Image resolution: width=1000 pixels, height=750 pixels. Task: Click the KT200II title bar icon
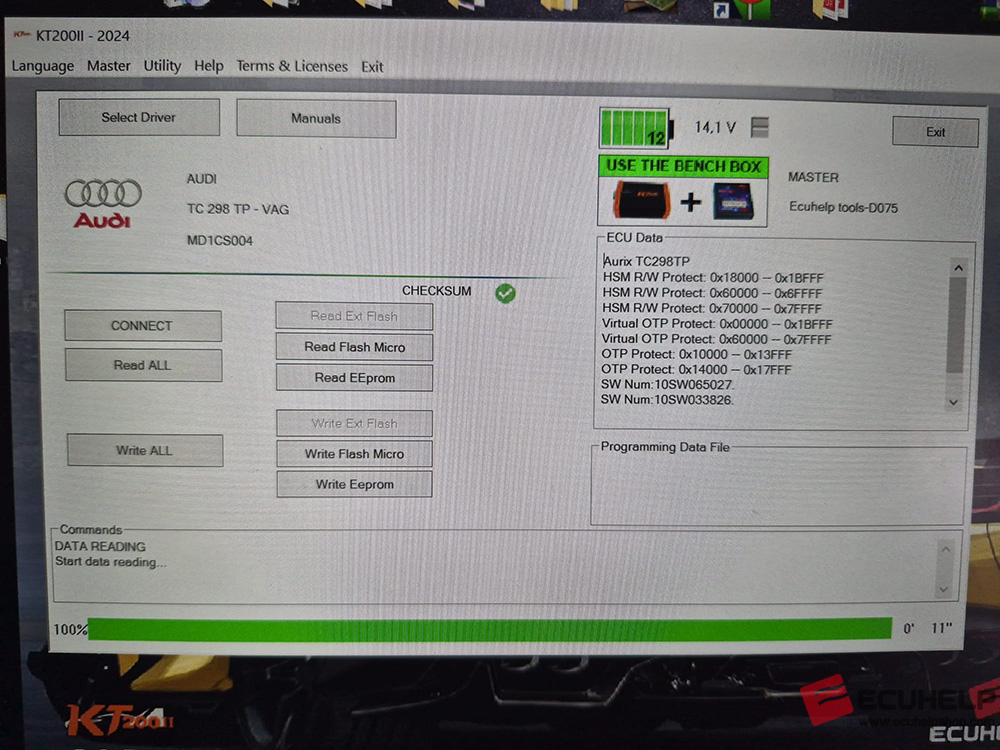point(22,34)
